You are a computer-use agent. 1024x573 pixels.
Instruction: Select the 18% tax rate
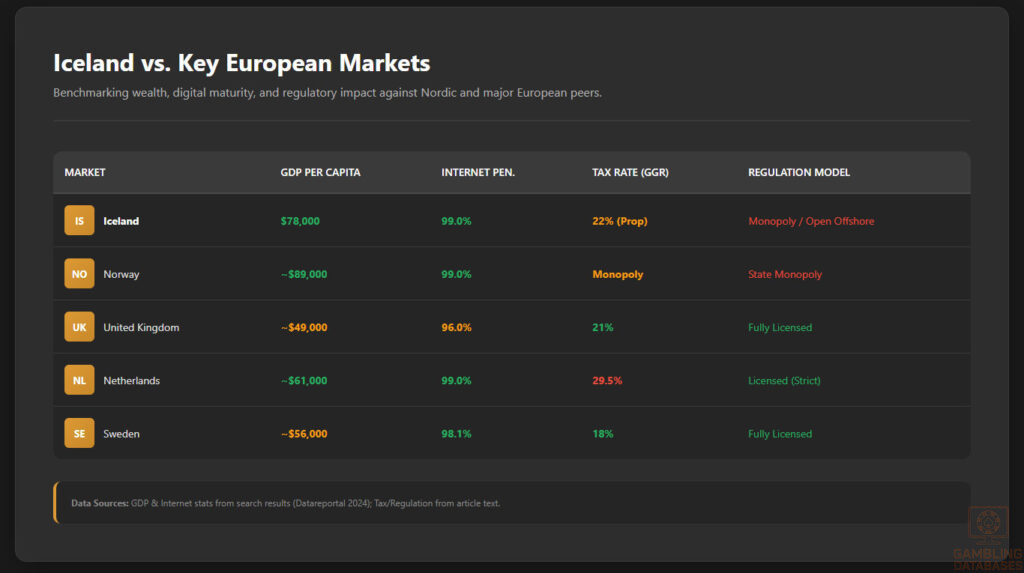pos(603,434)
